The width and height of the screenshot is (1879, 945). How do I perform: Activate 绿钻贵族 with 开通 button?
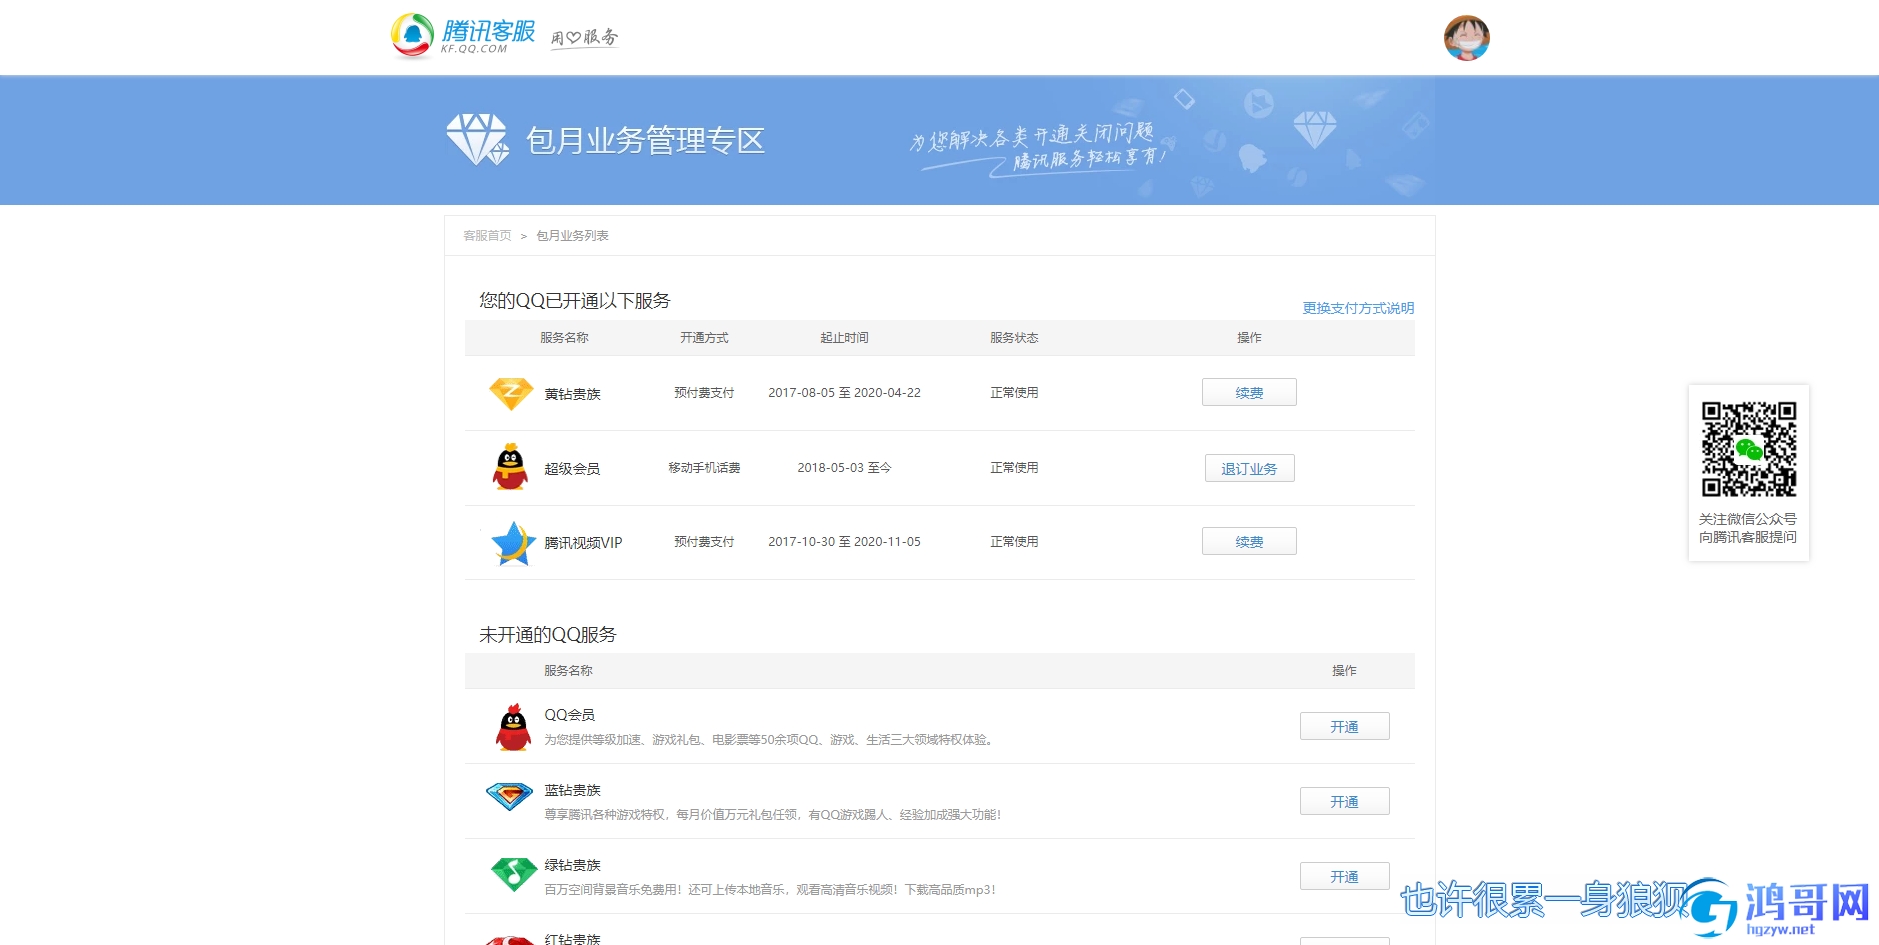click(x=1344, y=876)
